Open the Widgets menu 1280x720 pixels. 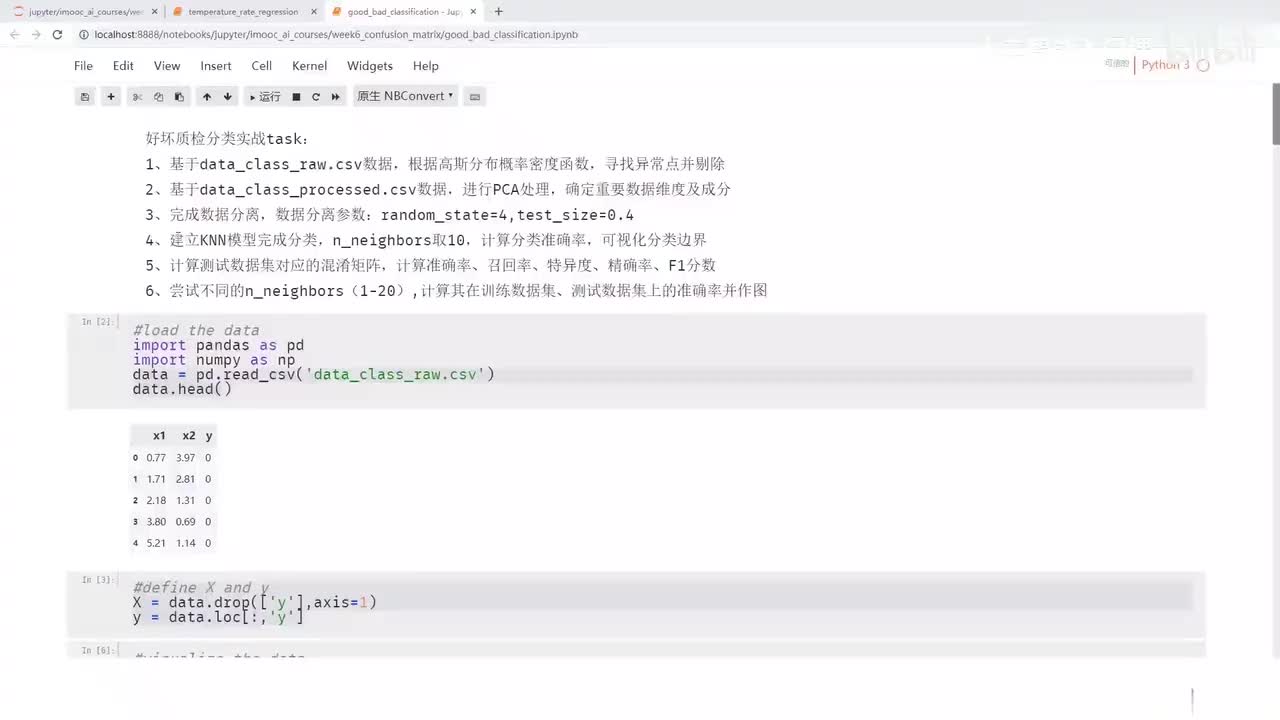(370, 66)
